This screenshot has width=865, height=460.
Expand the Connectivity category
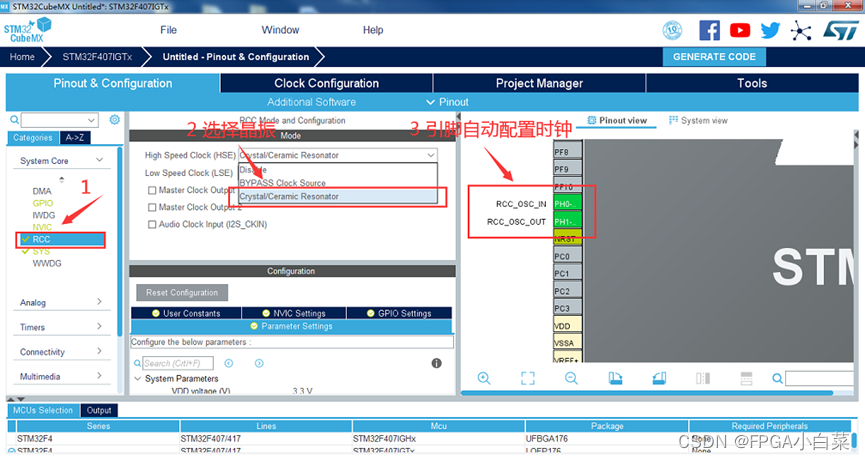point(99,351)
